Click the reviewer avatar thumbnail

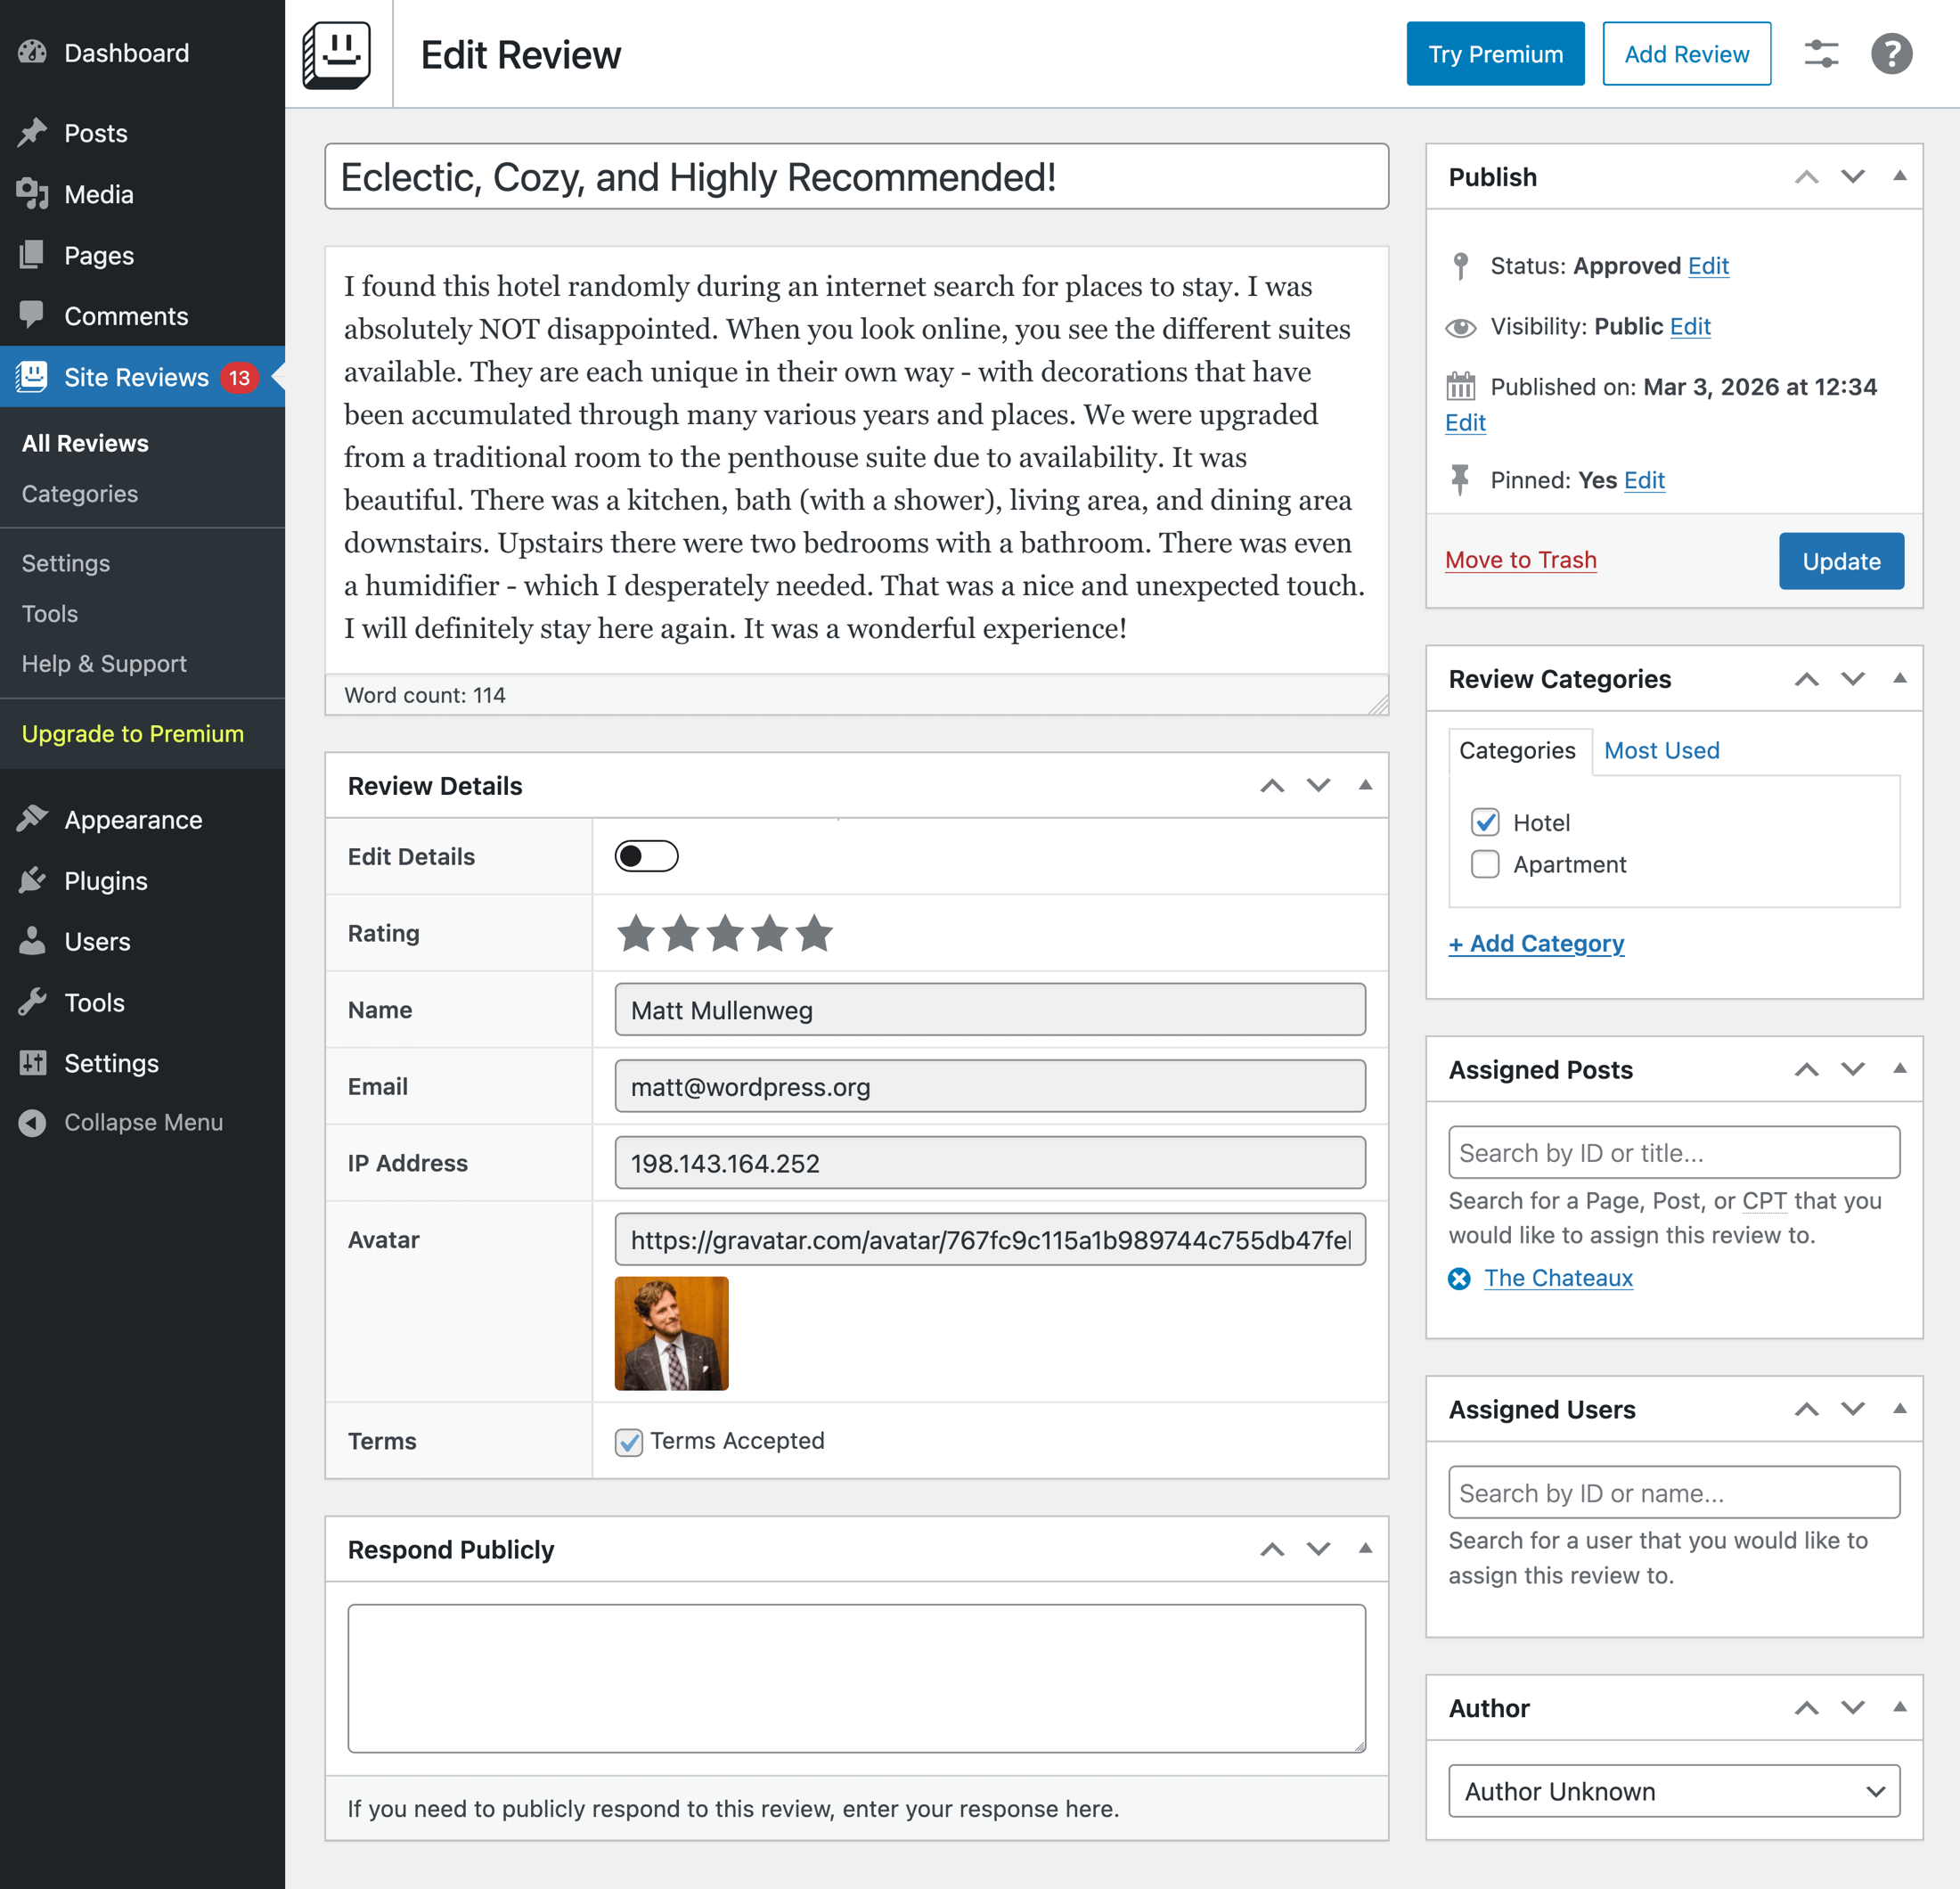click(x=671, y=1333)
